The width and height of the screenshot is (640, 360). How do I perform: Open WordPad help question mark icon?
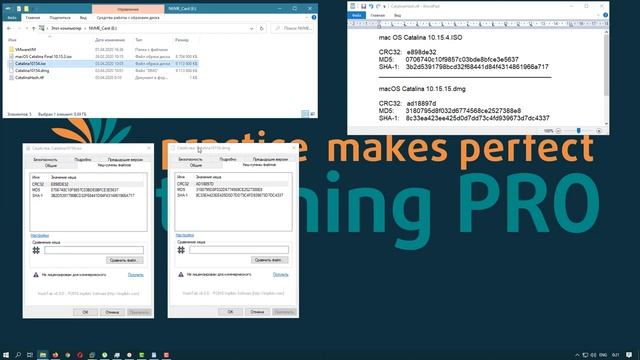(x=605, y=15)
